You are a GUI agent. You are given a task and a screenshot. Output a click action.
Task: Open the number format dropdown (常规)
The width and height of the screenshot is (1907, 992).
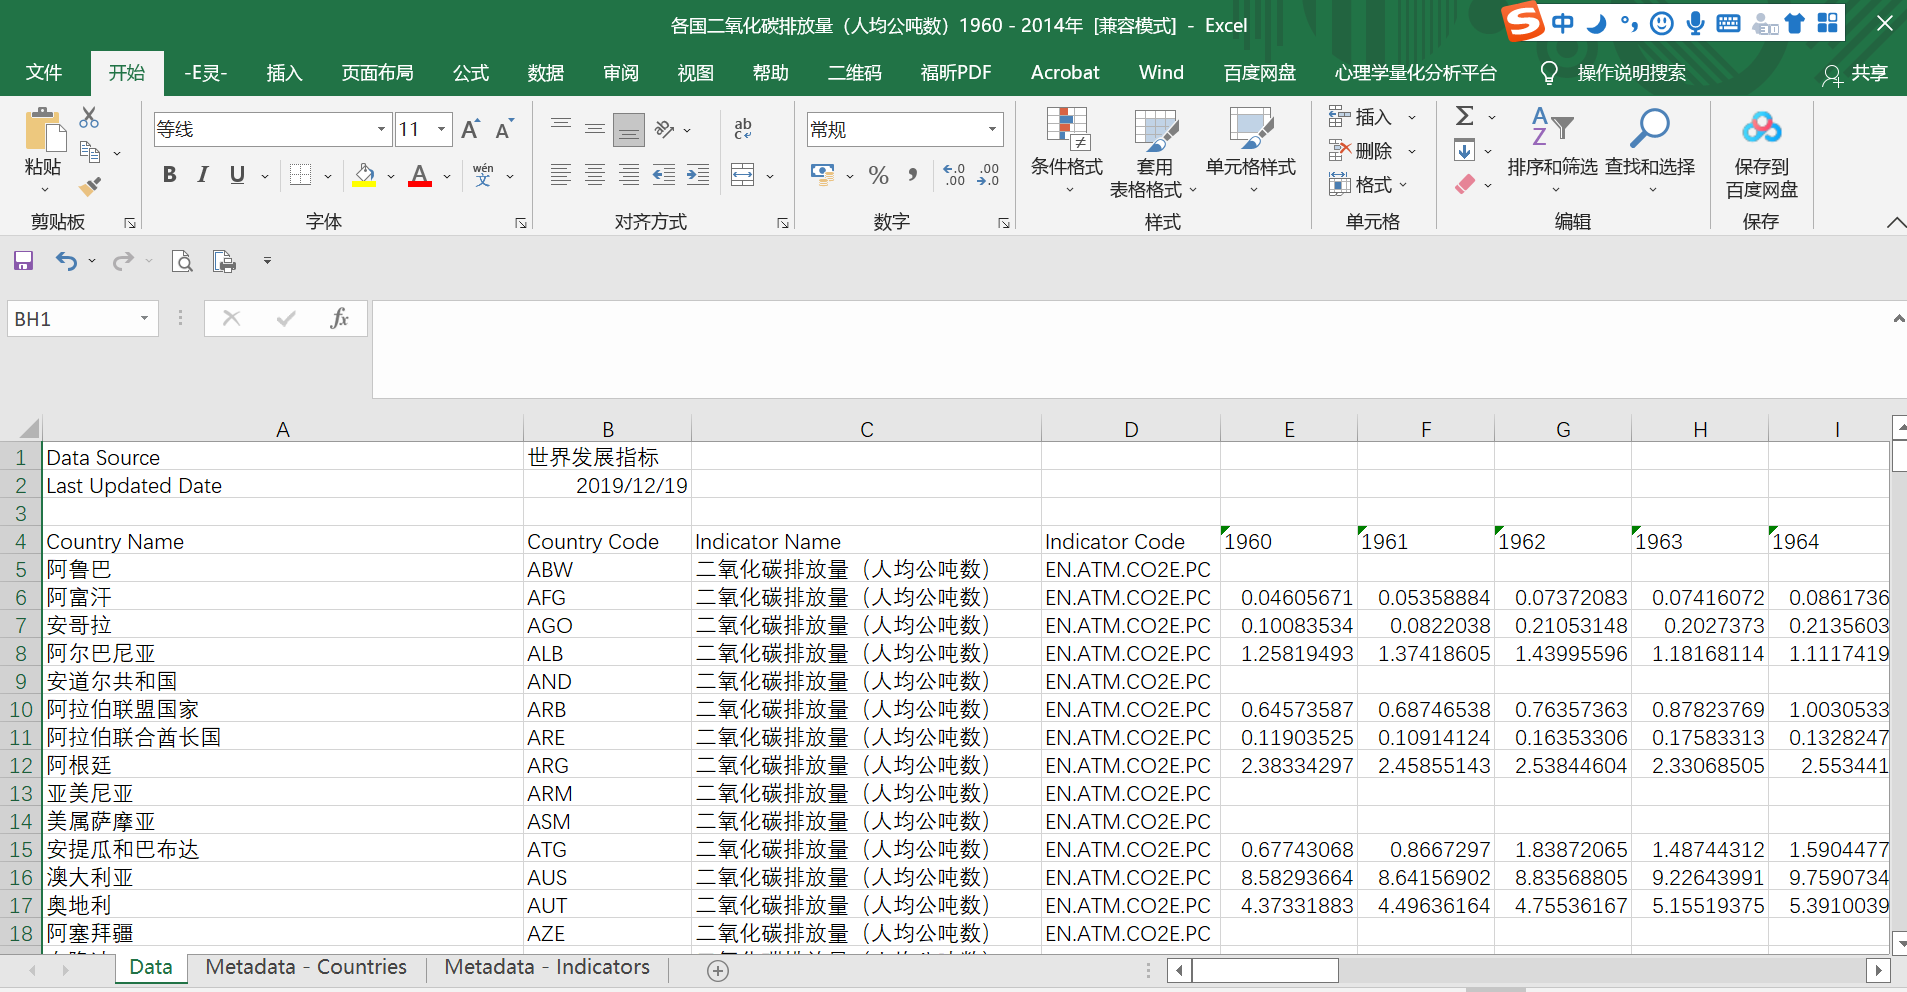click(991, 129)
